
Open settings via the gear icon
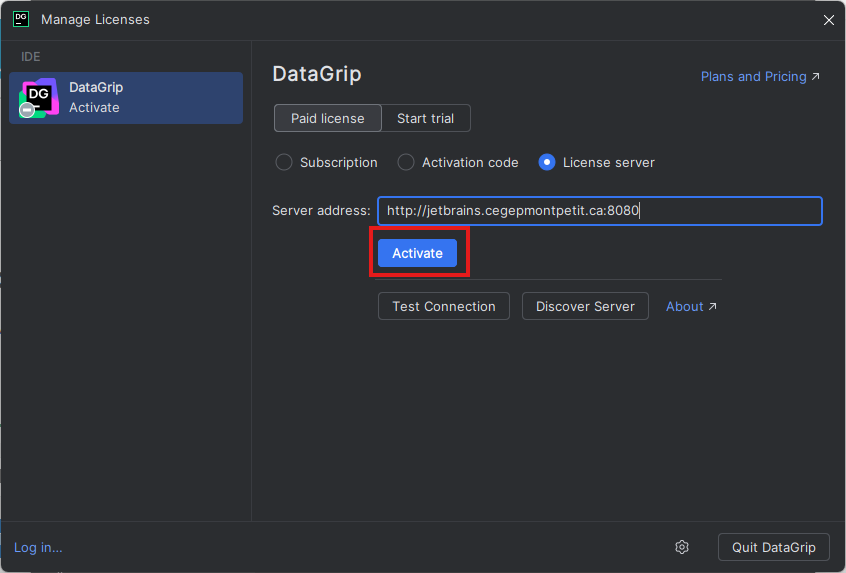click(x=682, y=547)
